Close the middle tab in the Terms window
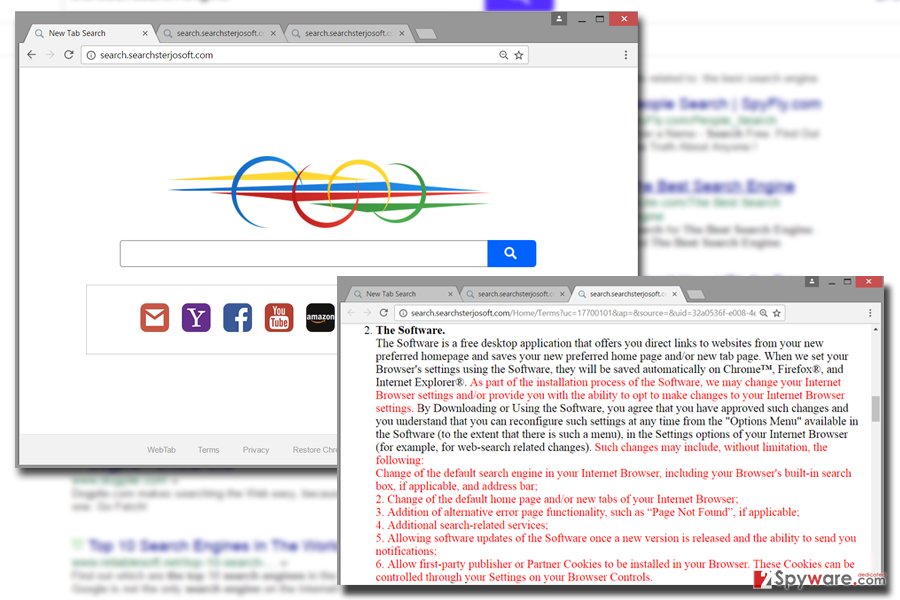Image resolution: width=900 pixels, height=600 pixels. [x=562, y=294]
